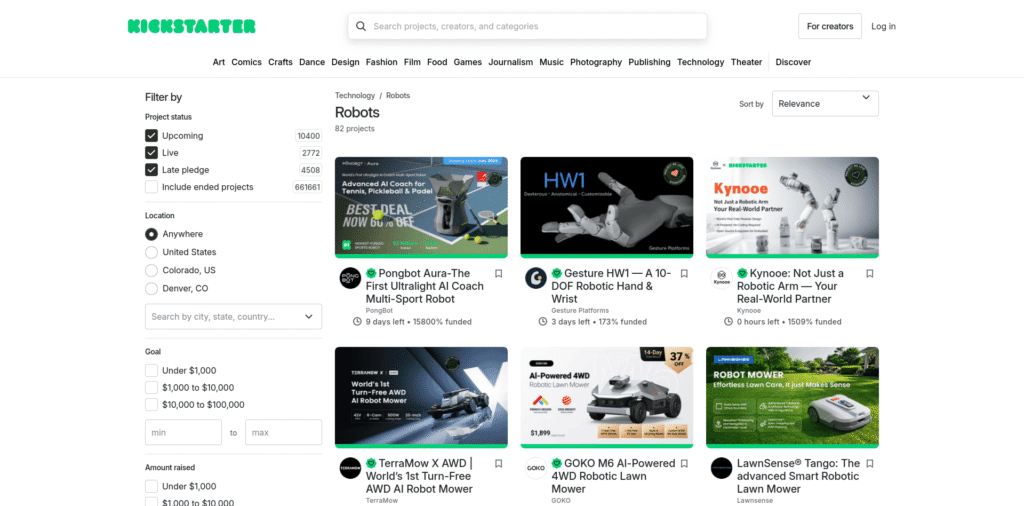This screenshot has width=1024, height=506.
Task: Click the TerraMow creator avatar
Action: 350,468
